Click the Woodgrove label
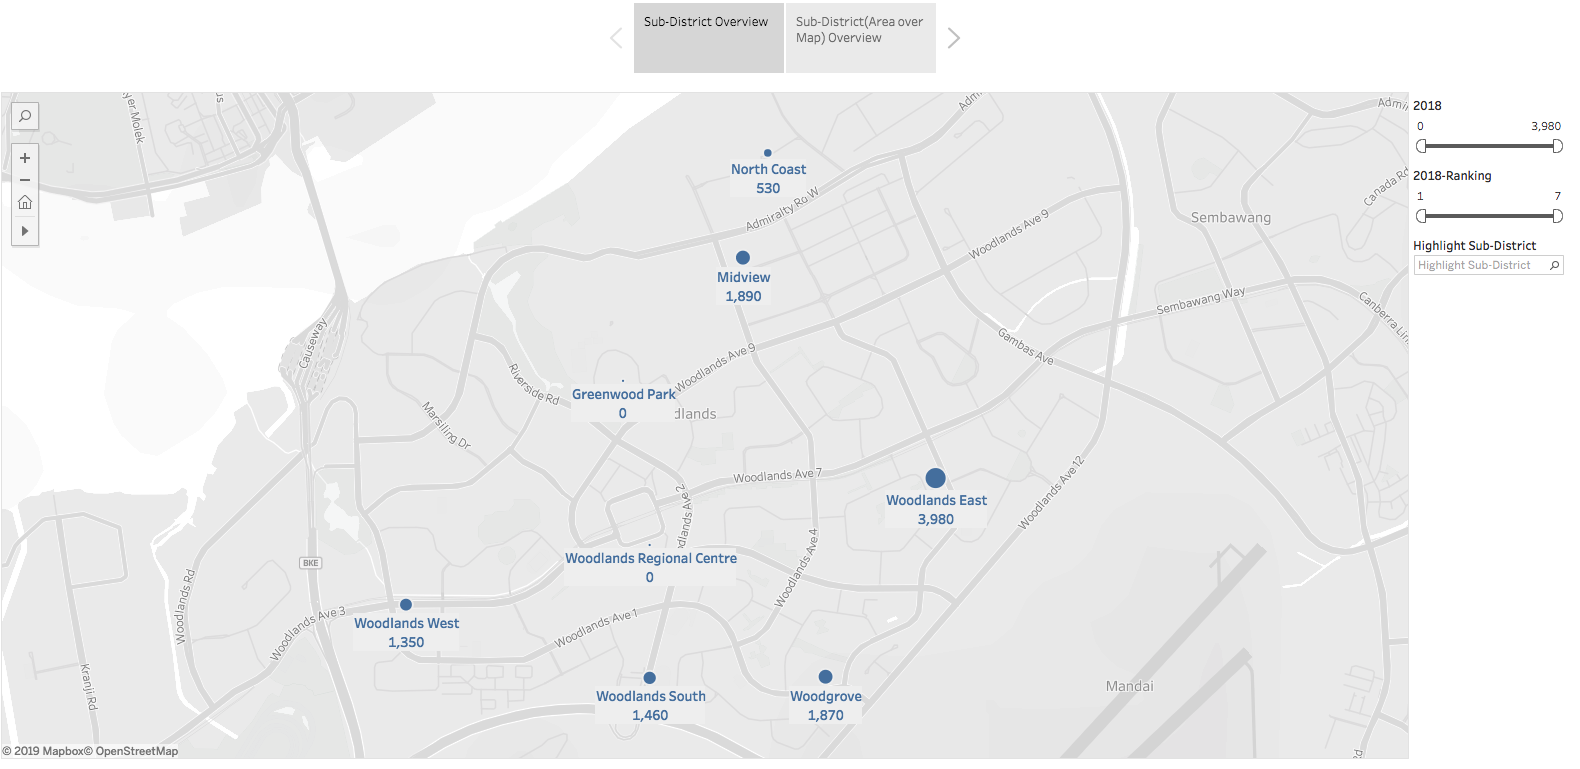 pos(826,696)
